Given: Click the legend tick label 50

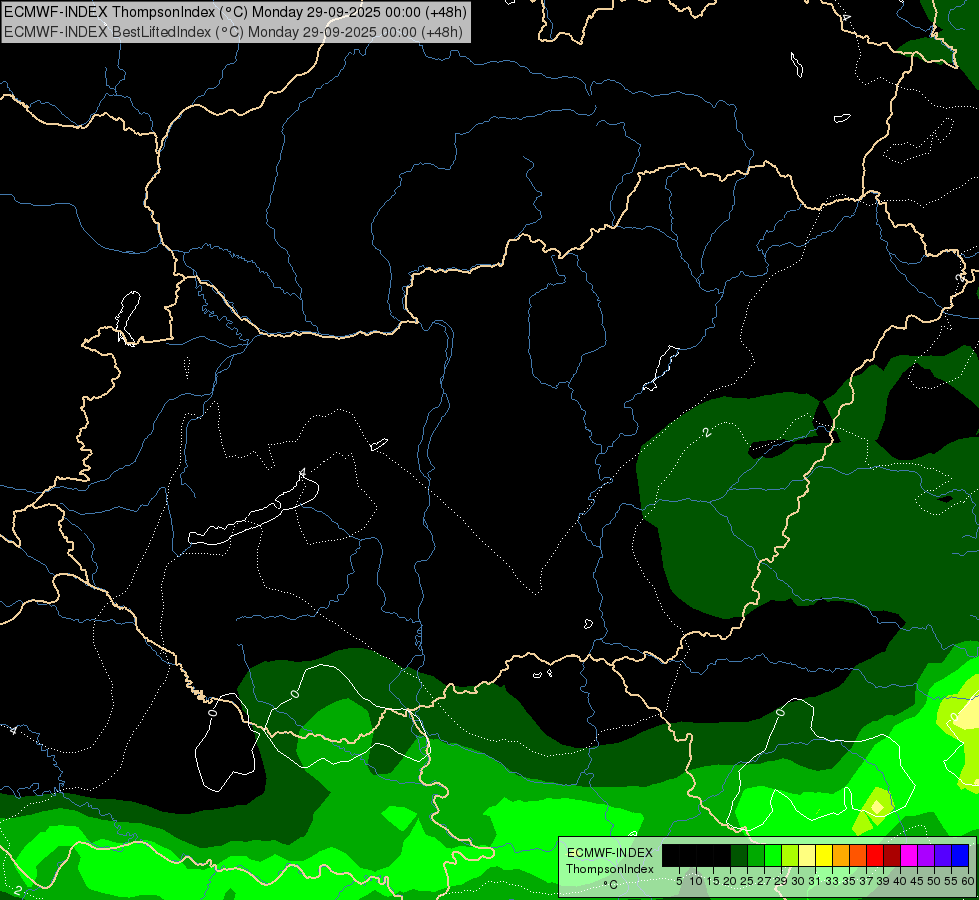Looking at the screenshot, I should point(935,881).
